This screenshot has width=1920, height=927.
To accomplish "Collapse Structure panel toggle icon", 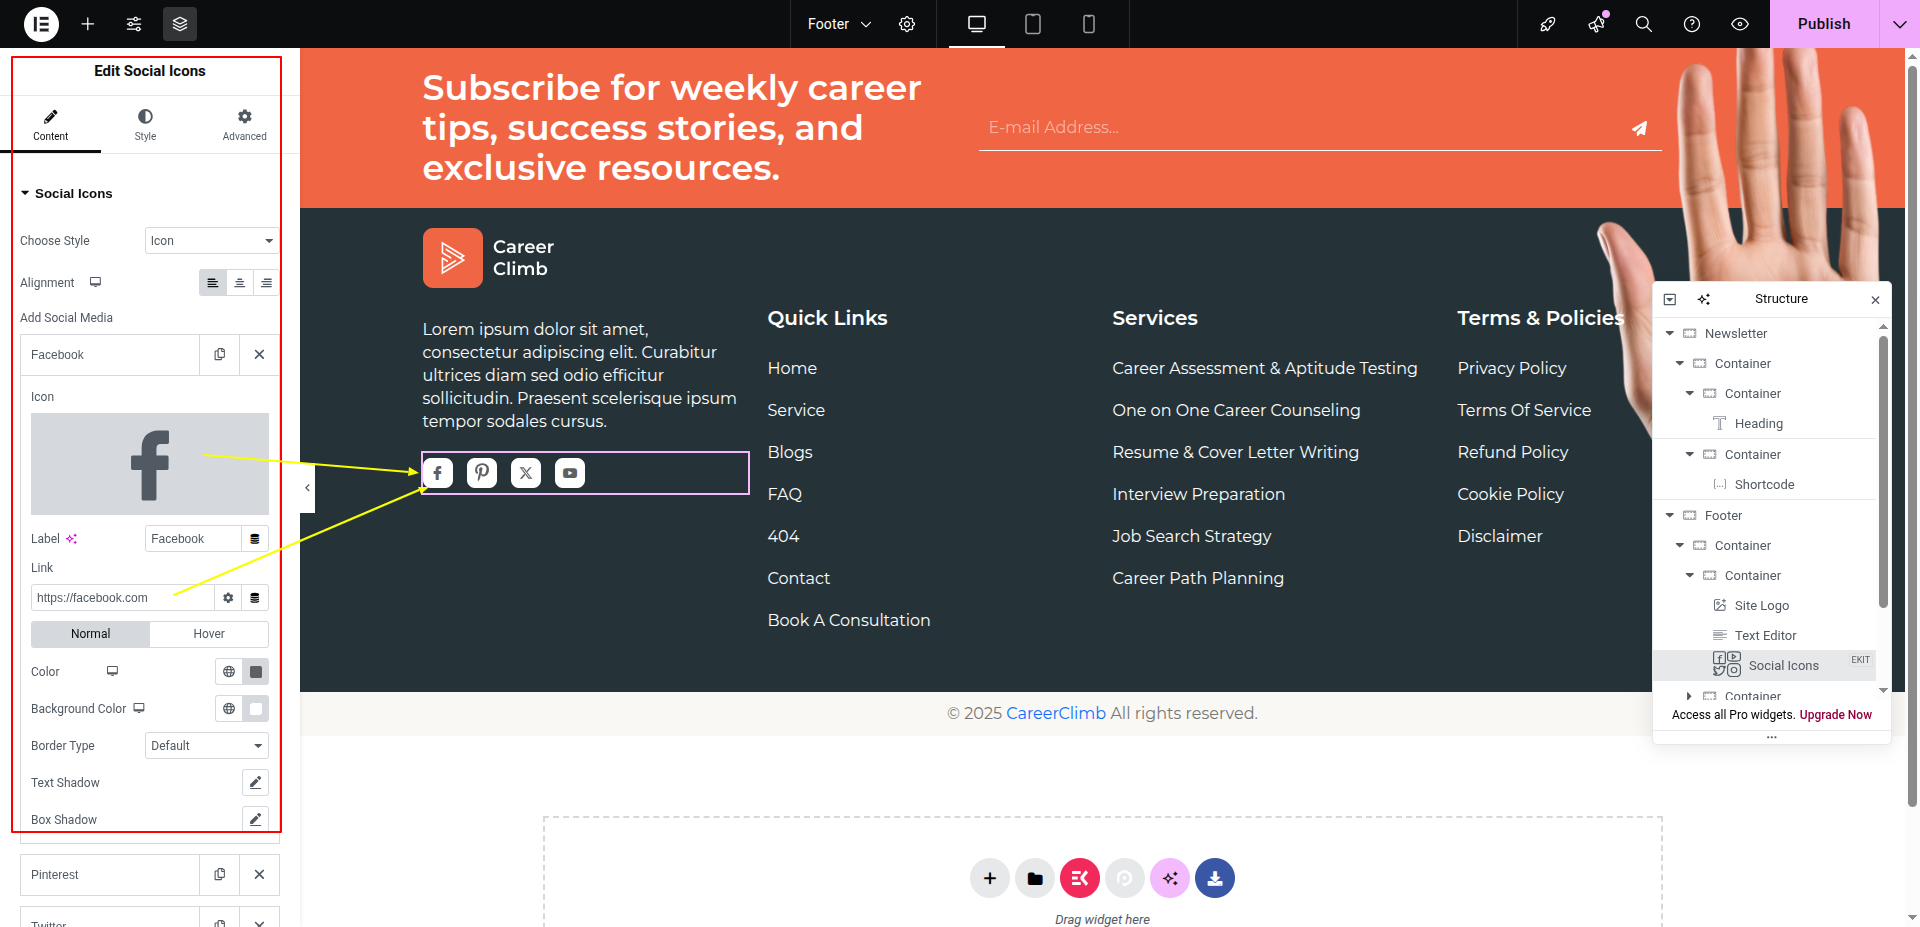I will tap(1670, 299).
